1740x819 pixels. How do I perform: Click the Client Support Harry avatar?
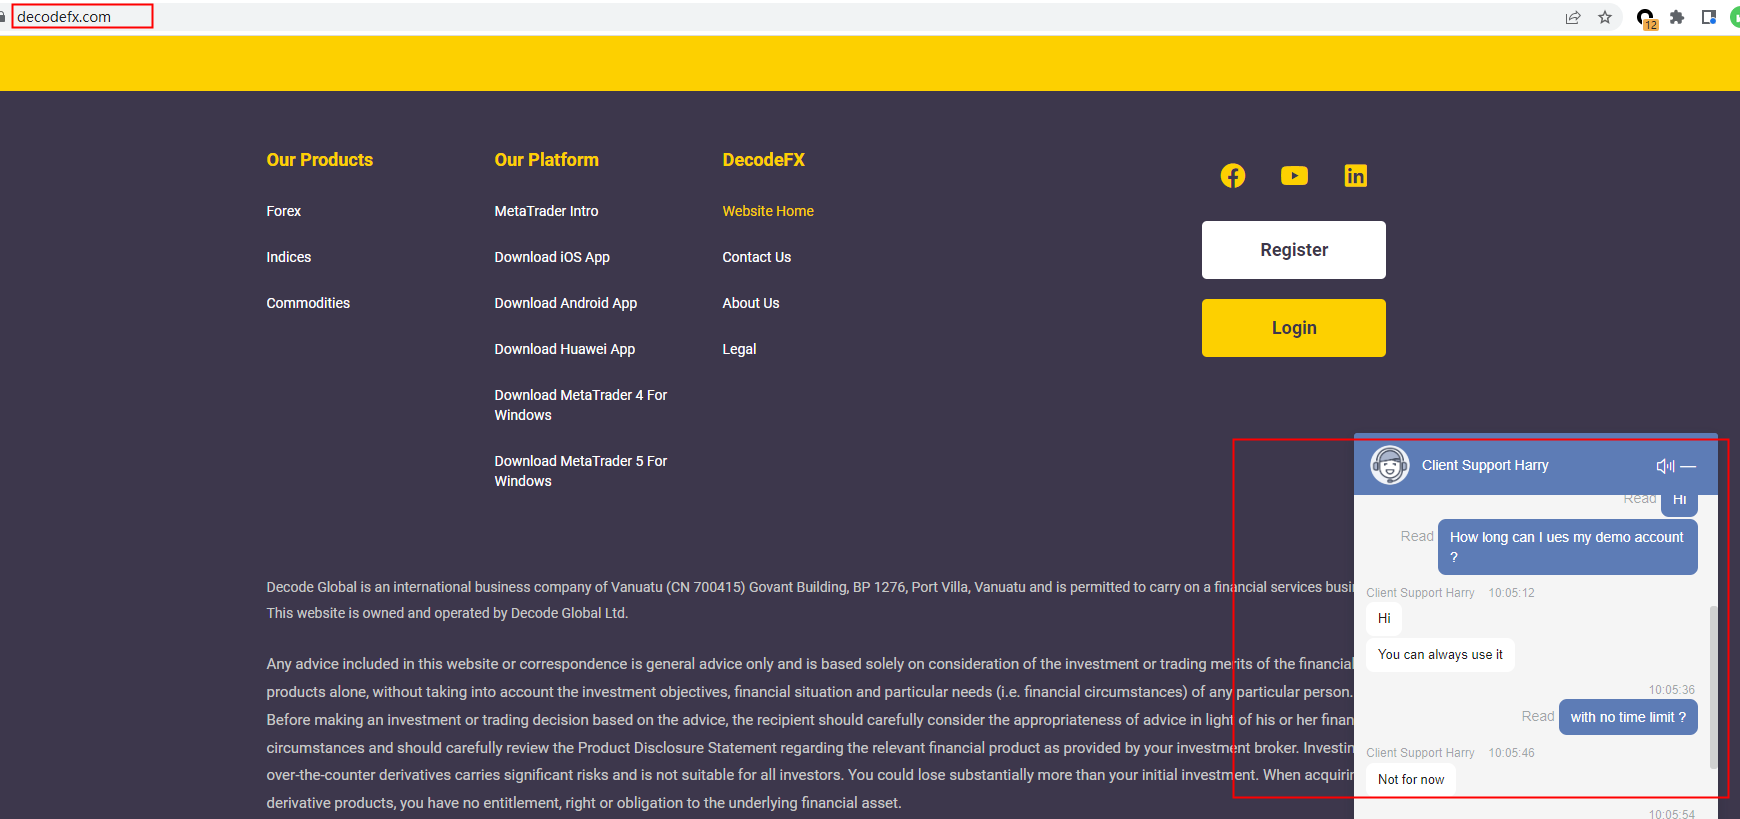(x=1389, y=465)
